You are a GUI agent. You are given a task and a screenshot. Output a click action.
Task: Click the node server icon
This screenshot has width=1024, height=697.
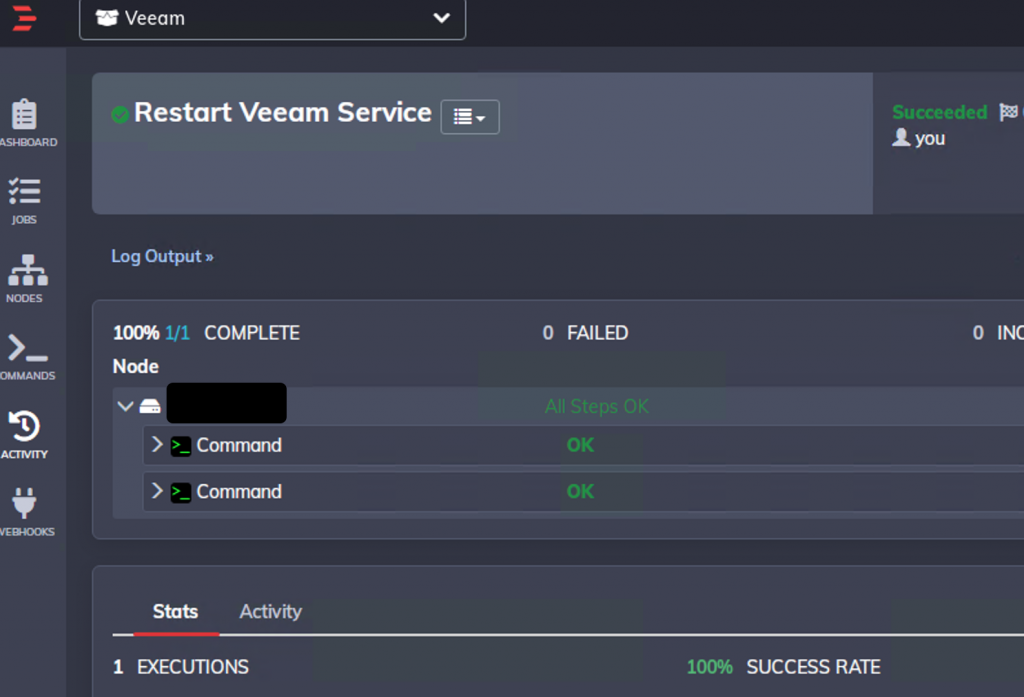click(x=150, y=406)
